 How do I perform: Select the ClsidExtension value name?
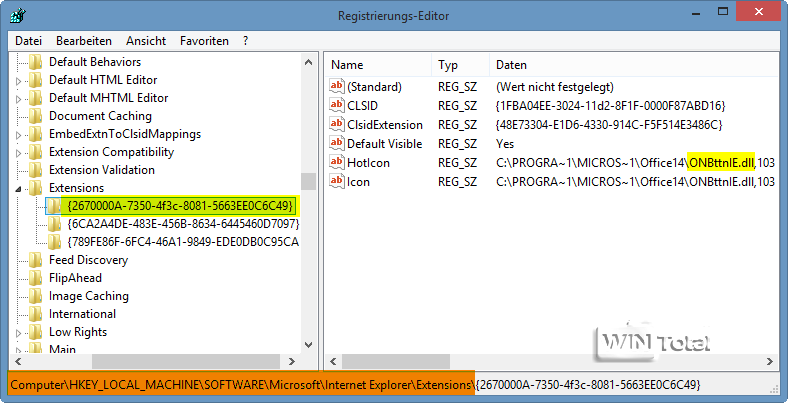point(385,125)
